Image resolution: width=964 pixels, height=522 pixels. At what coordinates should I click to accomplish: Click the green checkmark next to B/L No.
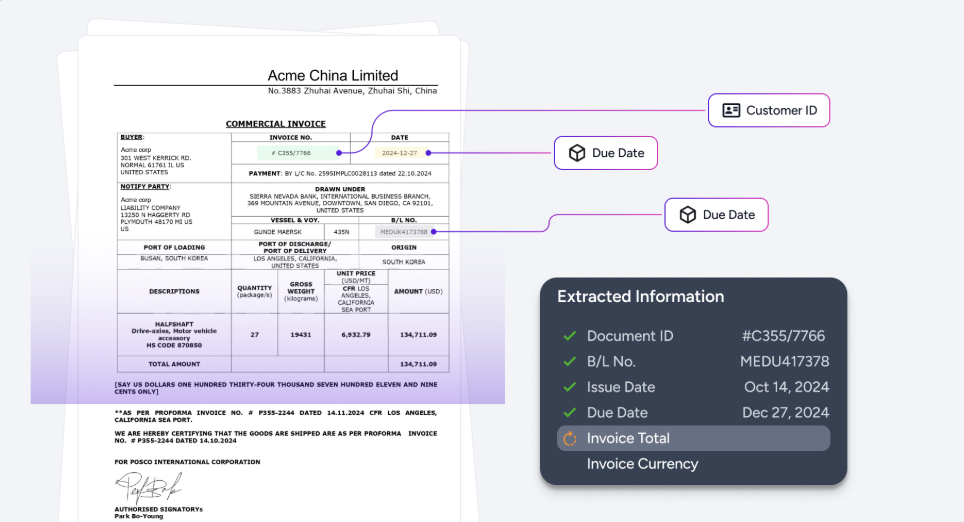pos(570,362)
